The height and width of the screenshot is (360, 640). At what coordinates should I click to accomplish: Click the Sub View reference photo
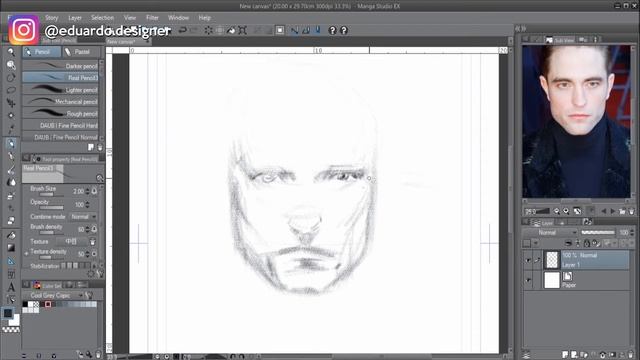point(576,122)
